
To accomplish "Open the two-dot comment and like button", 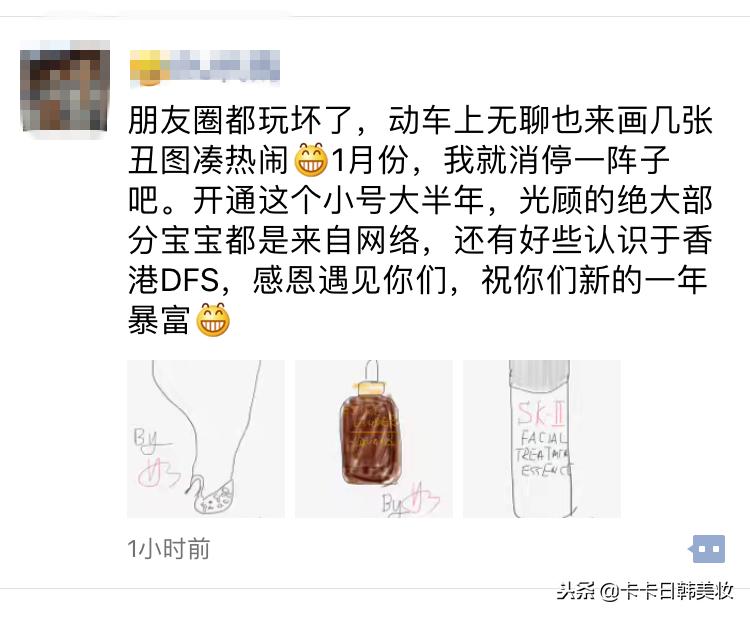I will (706, 549).
